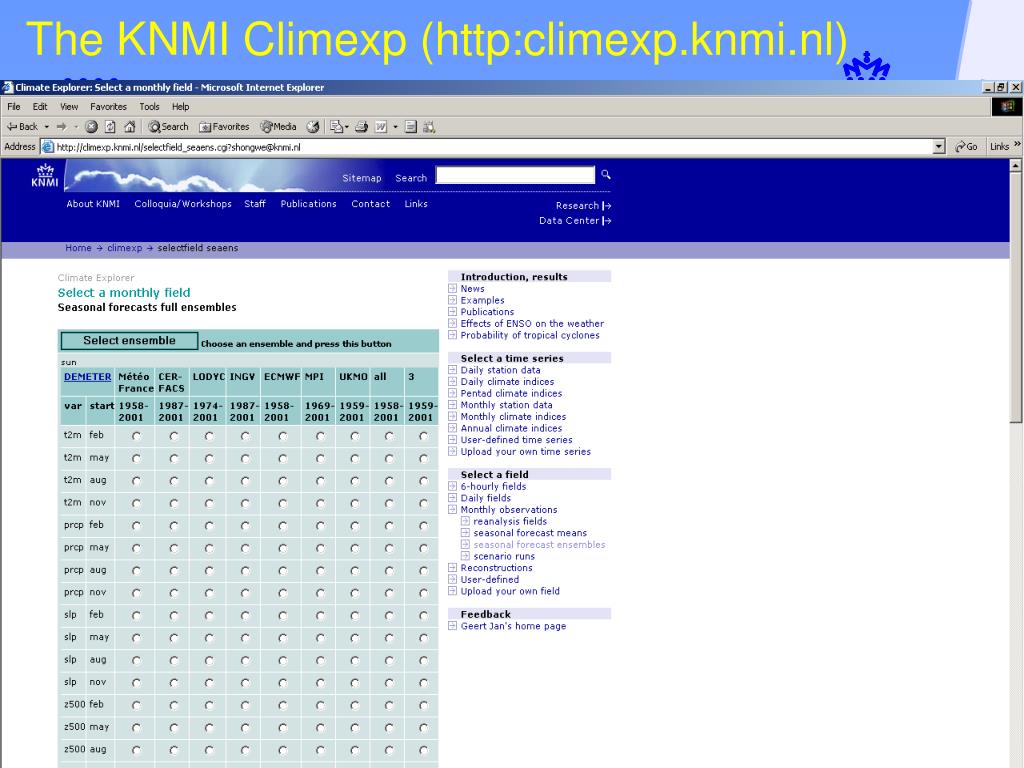
Task: Open the Edit menu
Action: coord(40,106)
